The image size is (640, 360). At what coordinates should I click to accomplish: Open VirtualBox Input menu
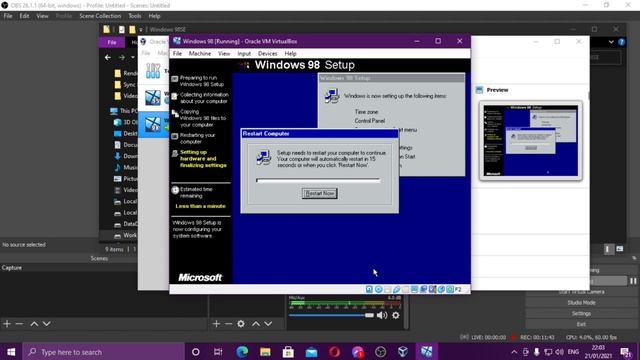click(x=244, y=53)
